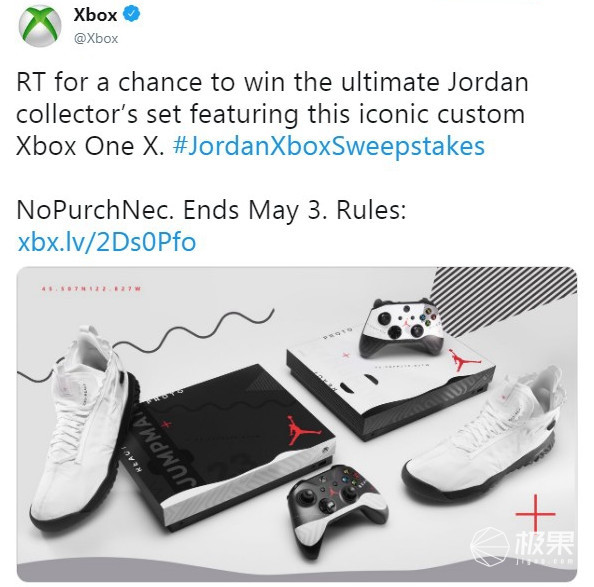Open the xbx.lv/2Ds0Pfo rules link

pyautogui.click(x=107, y=242)
